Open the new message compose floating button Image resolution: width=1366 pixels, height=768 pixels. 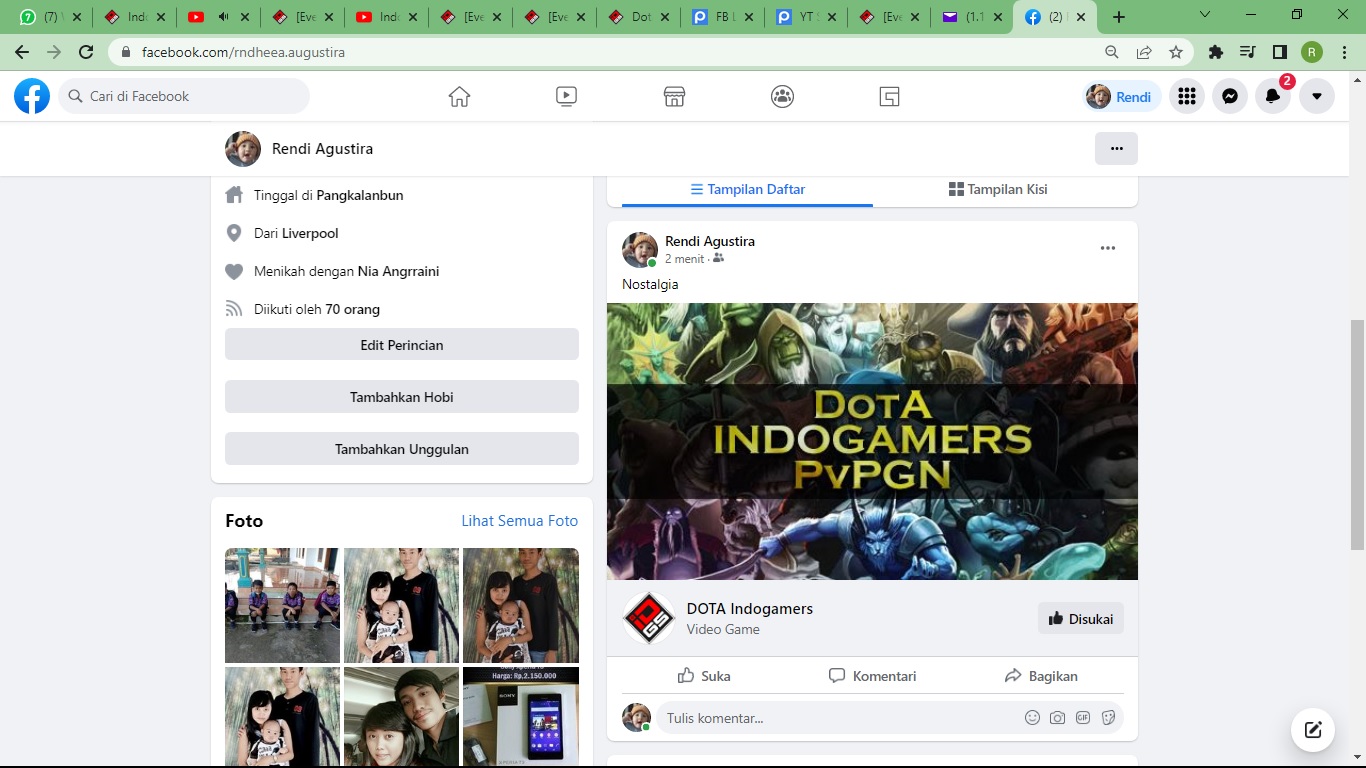tap(1313, 730)
